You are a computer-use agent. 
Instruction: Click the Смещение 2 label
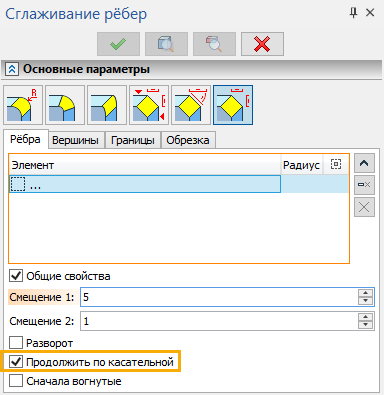42,321
